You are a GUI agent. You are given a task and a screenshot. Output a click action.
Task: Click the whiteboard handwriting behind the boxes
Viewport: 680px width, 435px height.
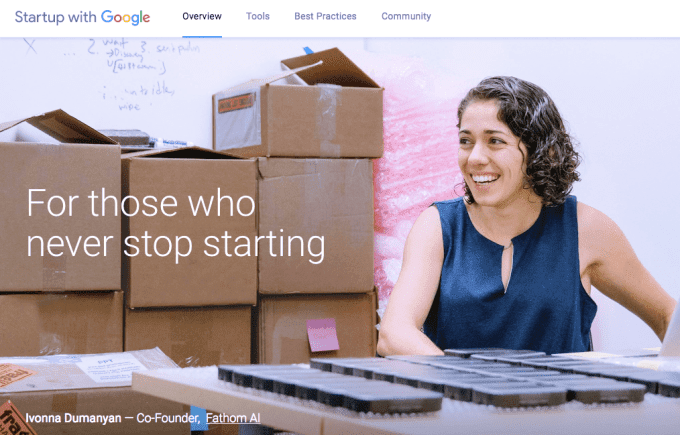point(130,72)
